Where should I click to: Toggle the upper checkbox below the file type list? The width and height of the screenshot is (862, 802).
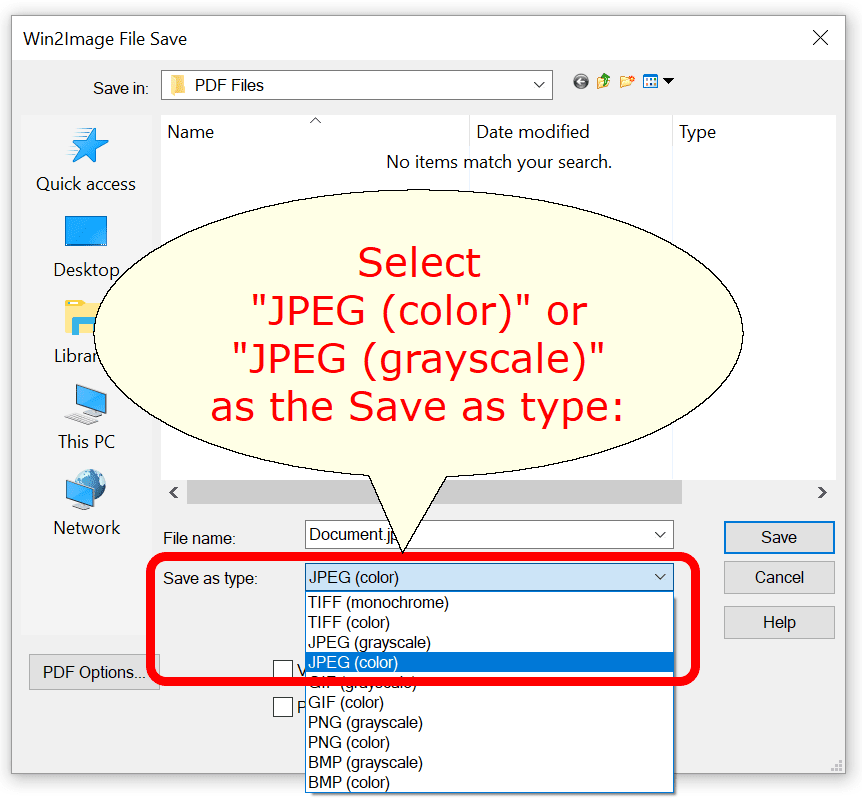pyautogui.click(x=283, y=670)
